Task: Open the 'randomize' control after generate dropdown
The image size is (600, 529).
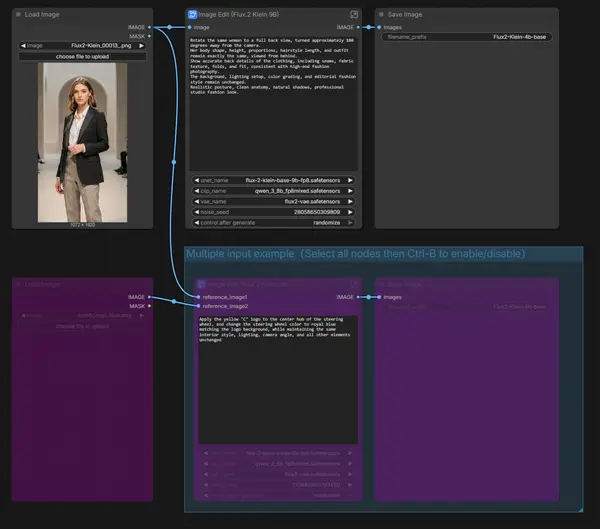Action: click(273, 223)
